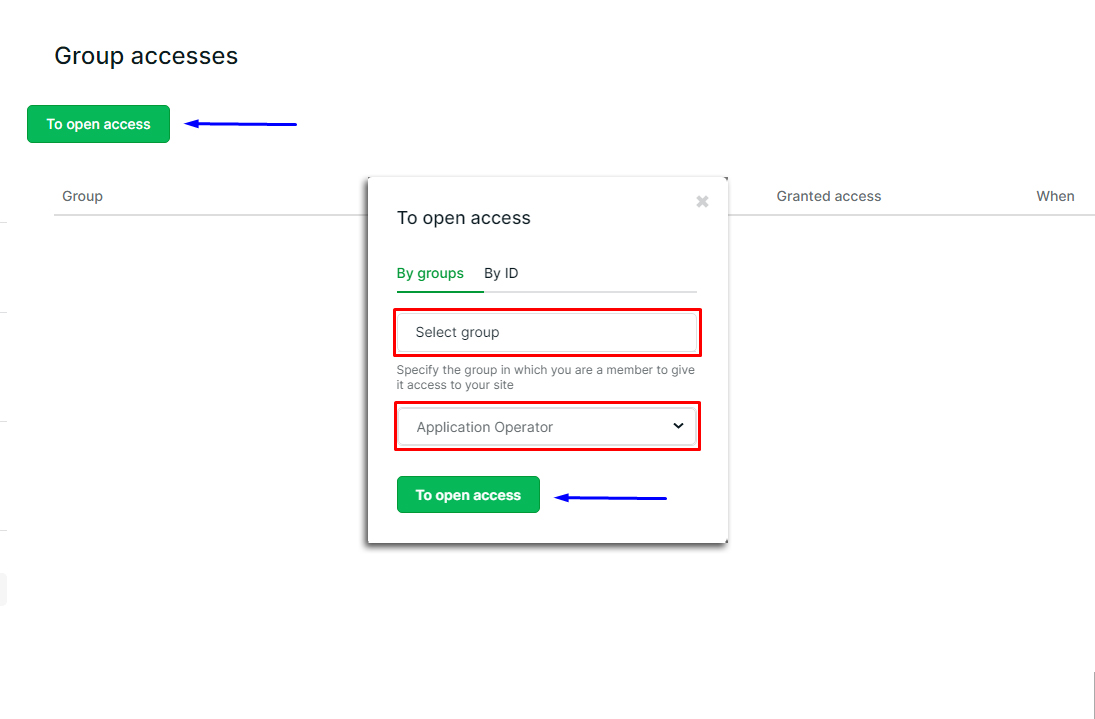Focus the Select group input field
This screenshot has width=1095, height=719.
(x=547, y=332)
